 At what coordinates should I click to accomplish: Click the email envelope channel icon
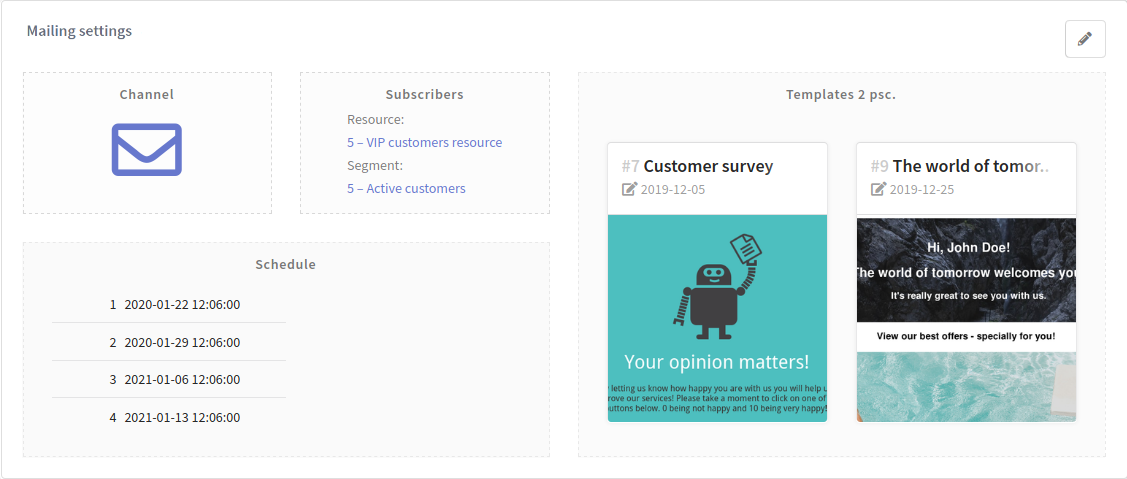(146, 149)
